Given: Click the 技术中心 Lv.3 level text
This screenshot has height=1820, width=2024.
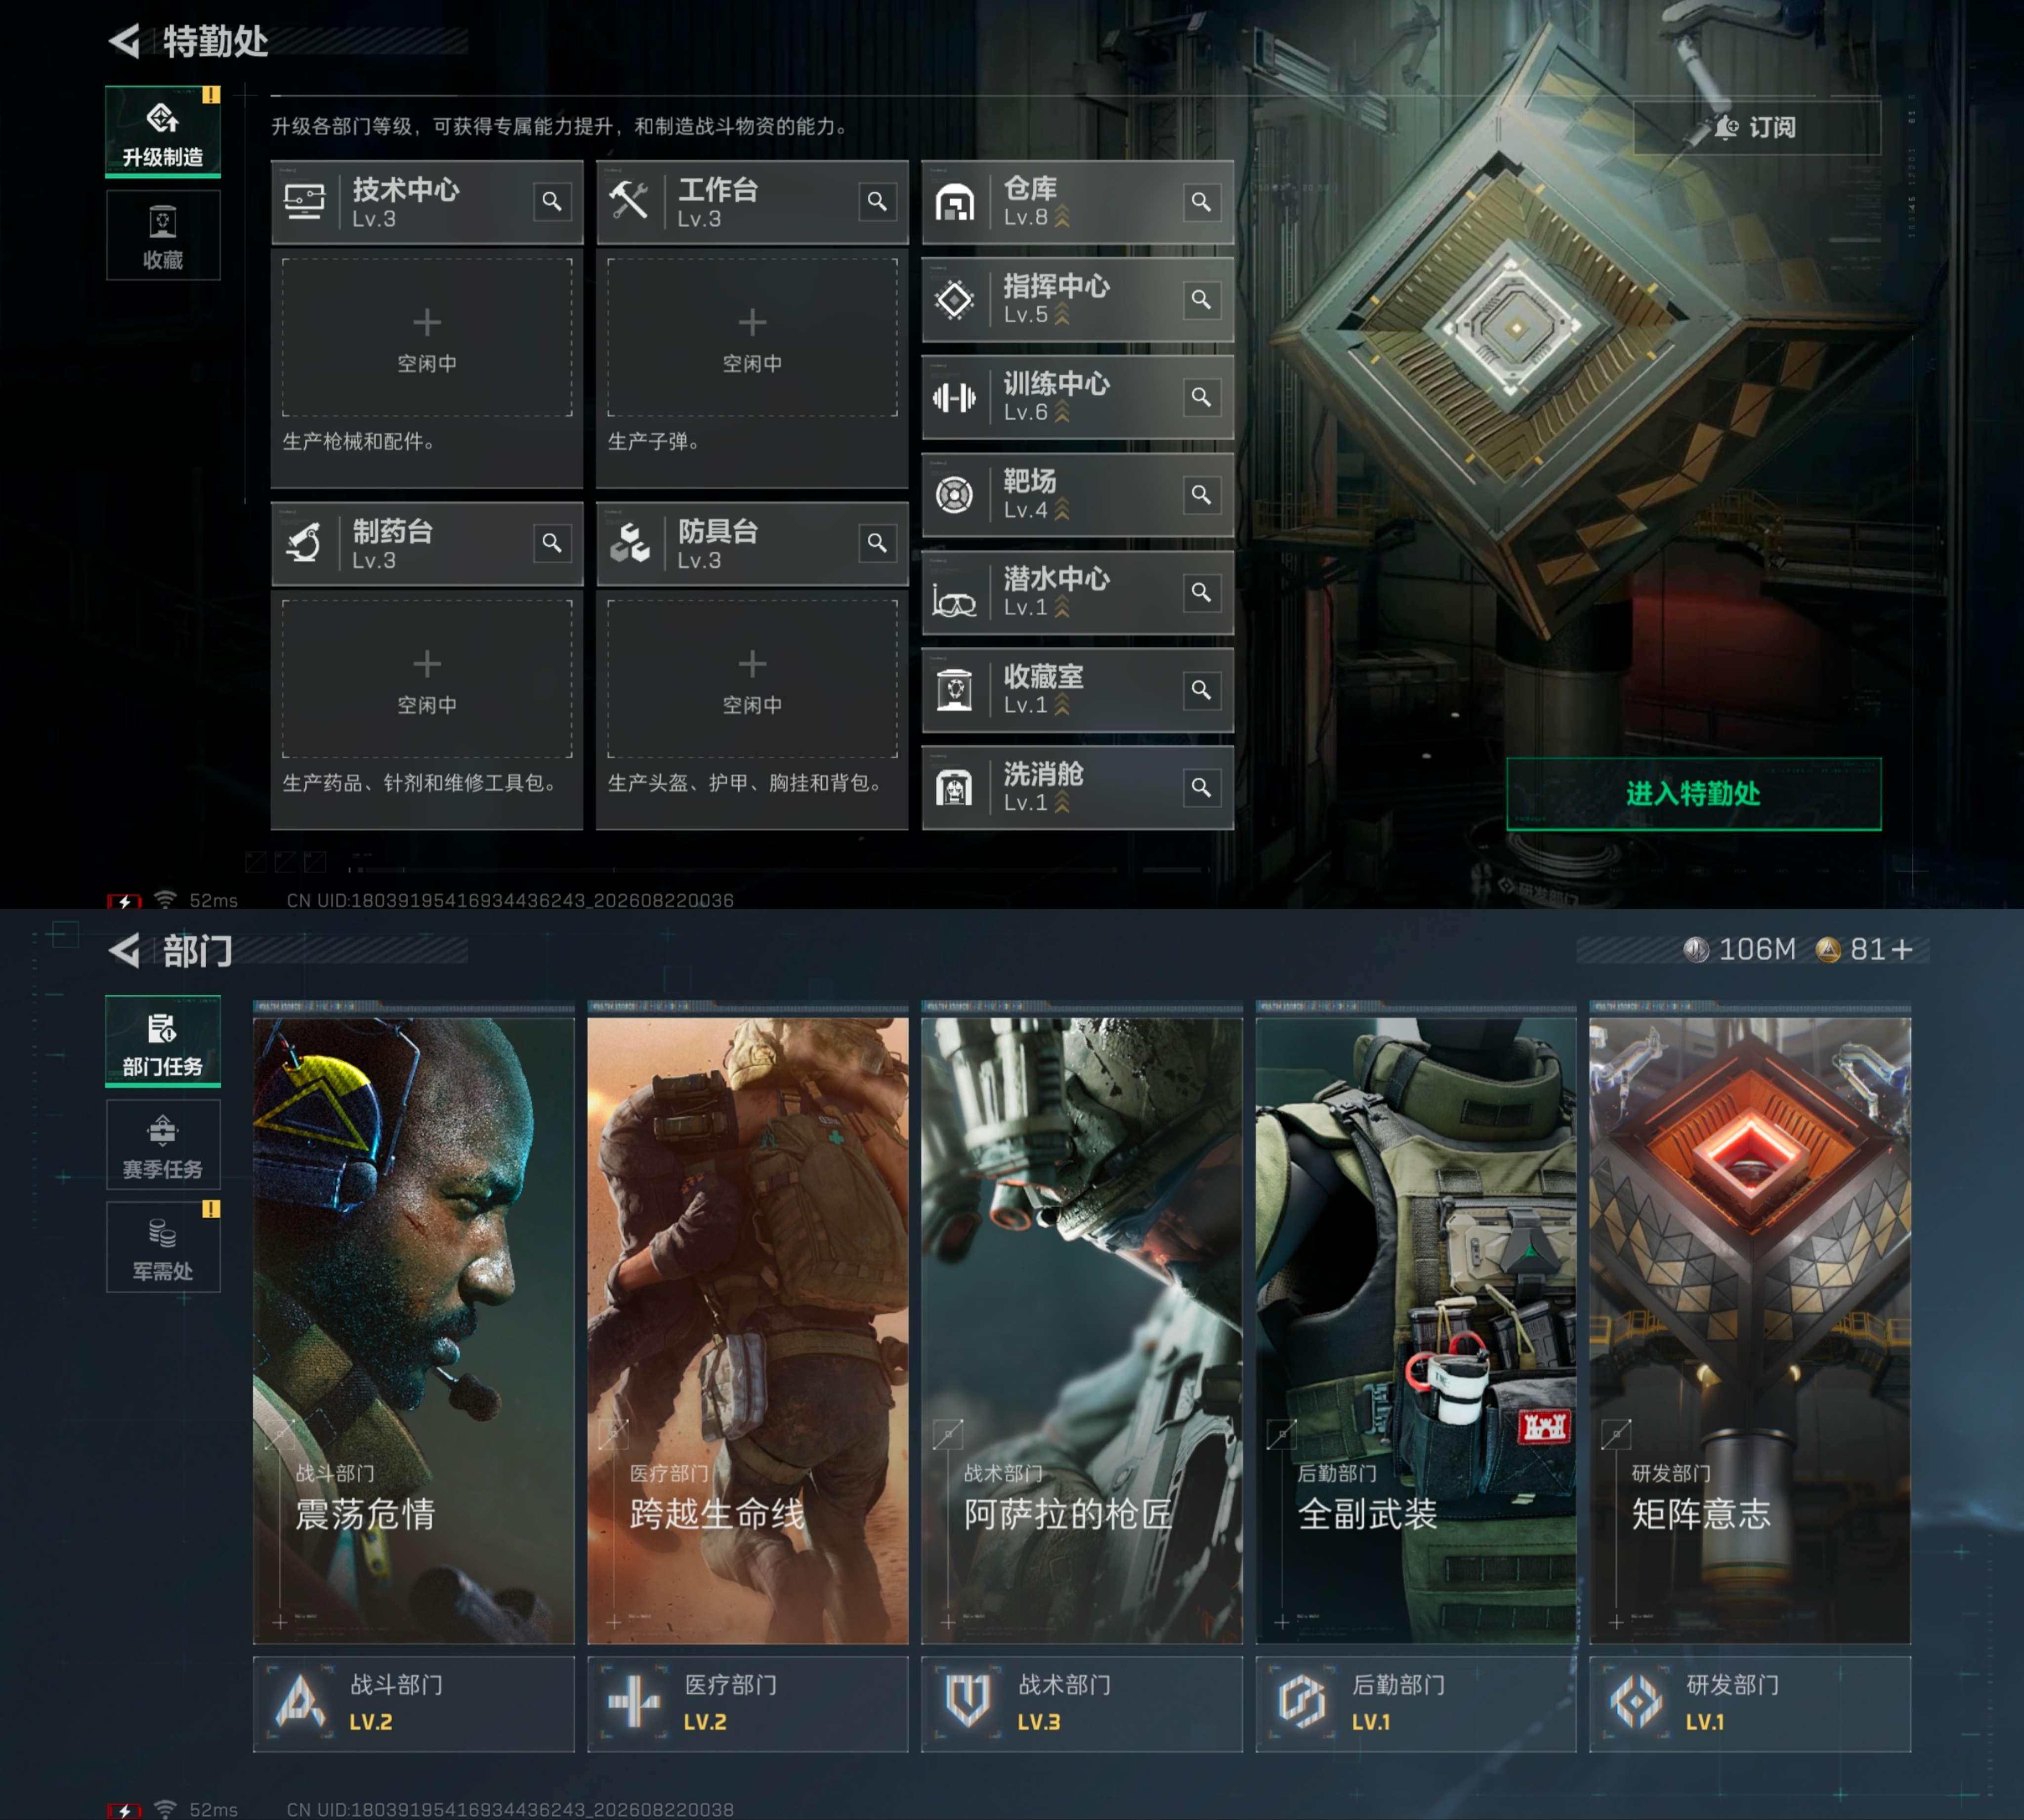Looking at the screenshot, I should coord(374,219).
